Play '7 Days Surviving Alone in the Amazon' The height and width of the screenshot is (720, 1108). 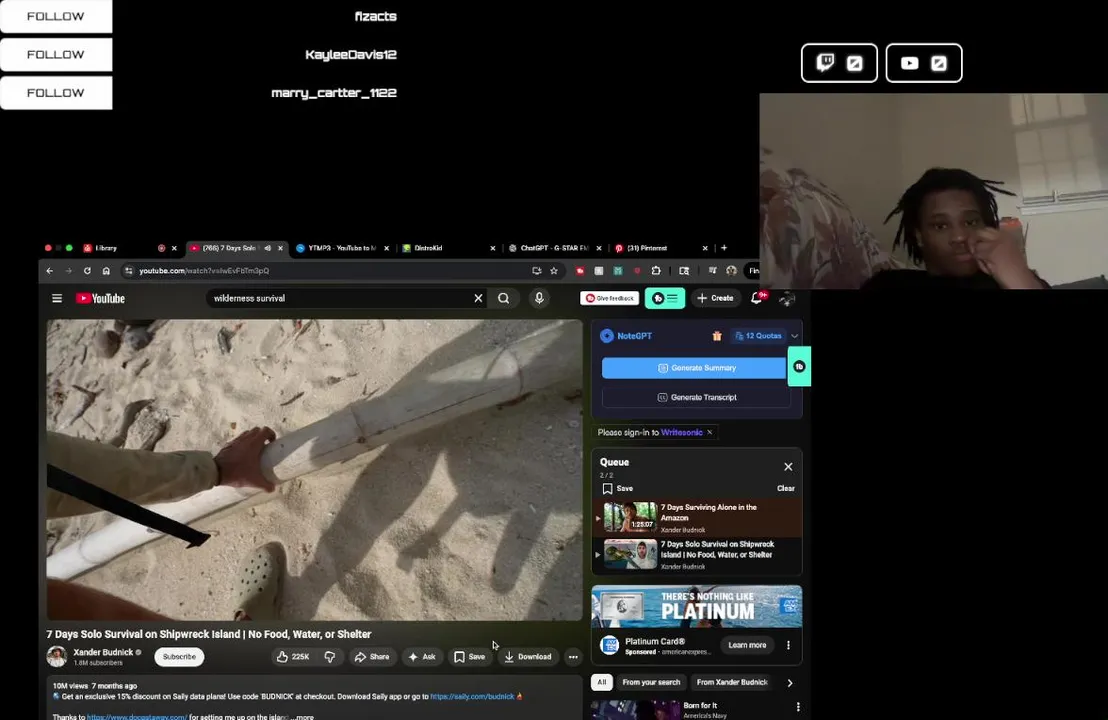coord(697,517)
